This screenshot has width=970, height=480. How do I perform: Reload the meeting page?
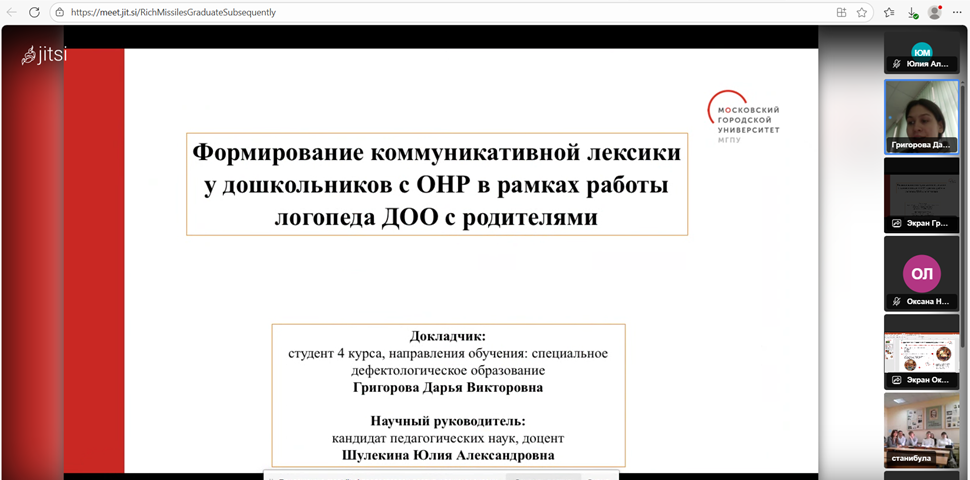click(34, 12)
